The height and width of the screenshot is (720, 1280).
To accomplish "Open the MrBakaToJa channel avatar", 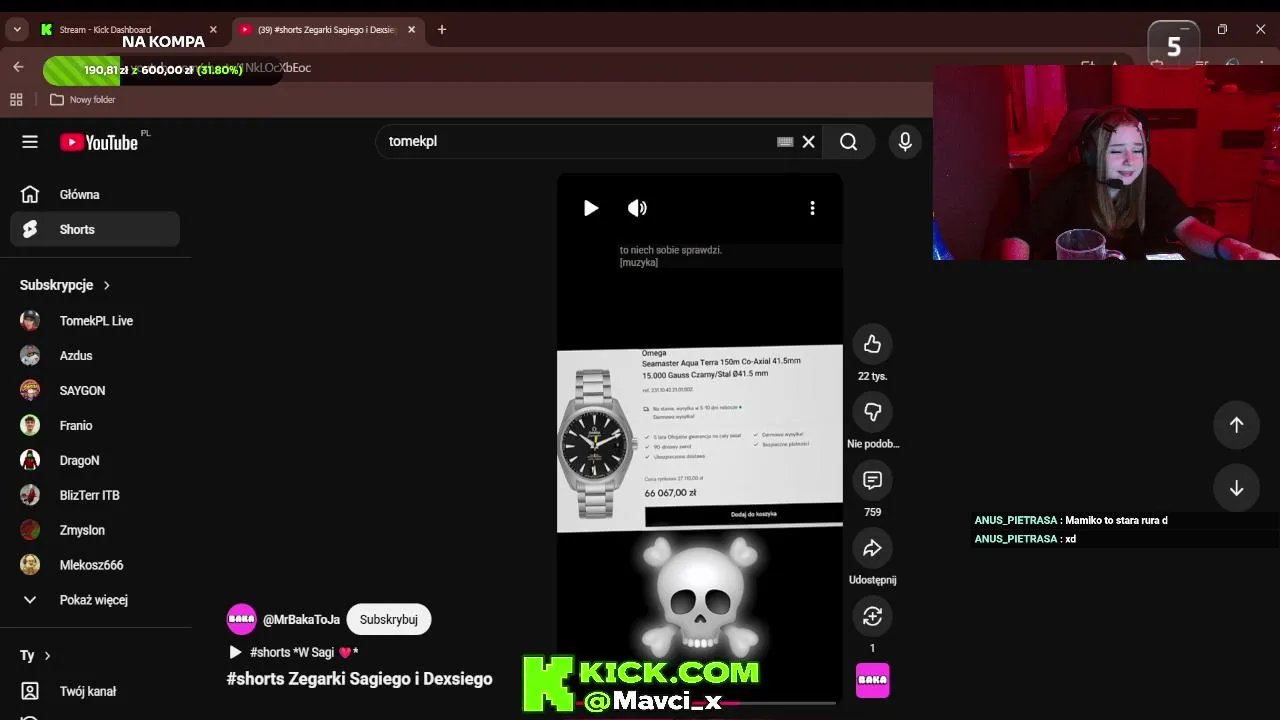I will coord(241,619).
